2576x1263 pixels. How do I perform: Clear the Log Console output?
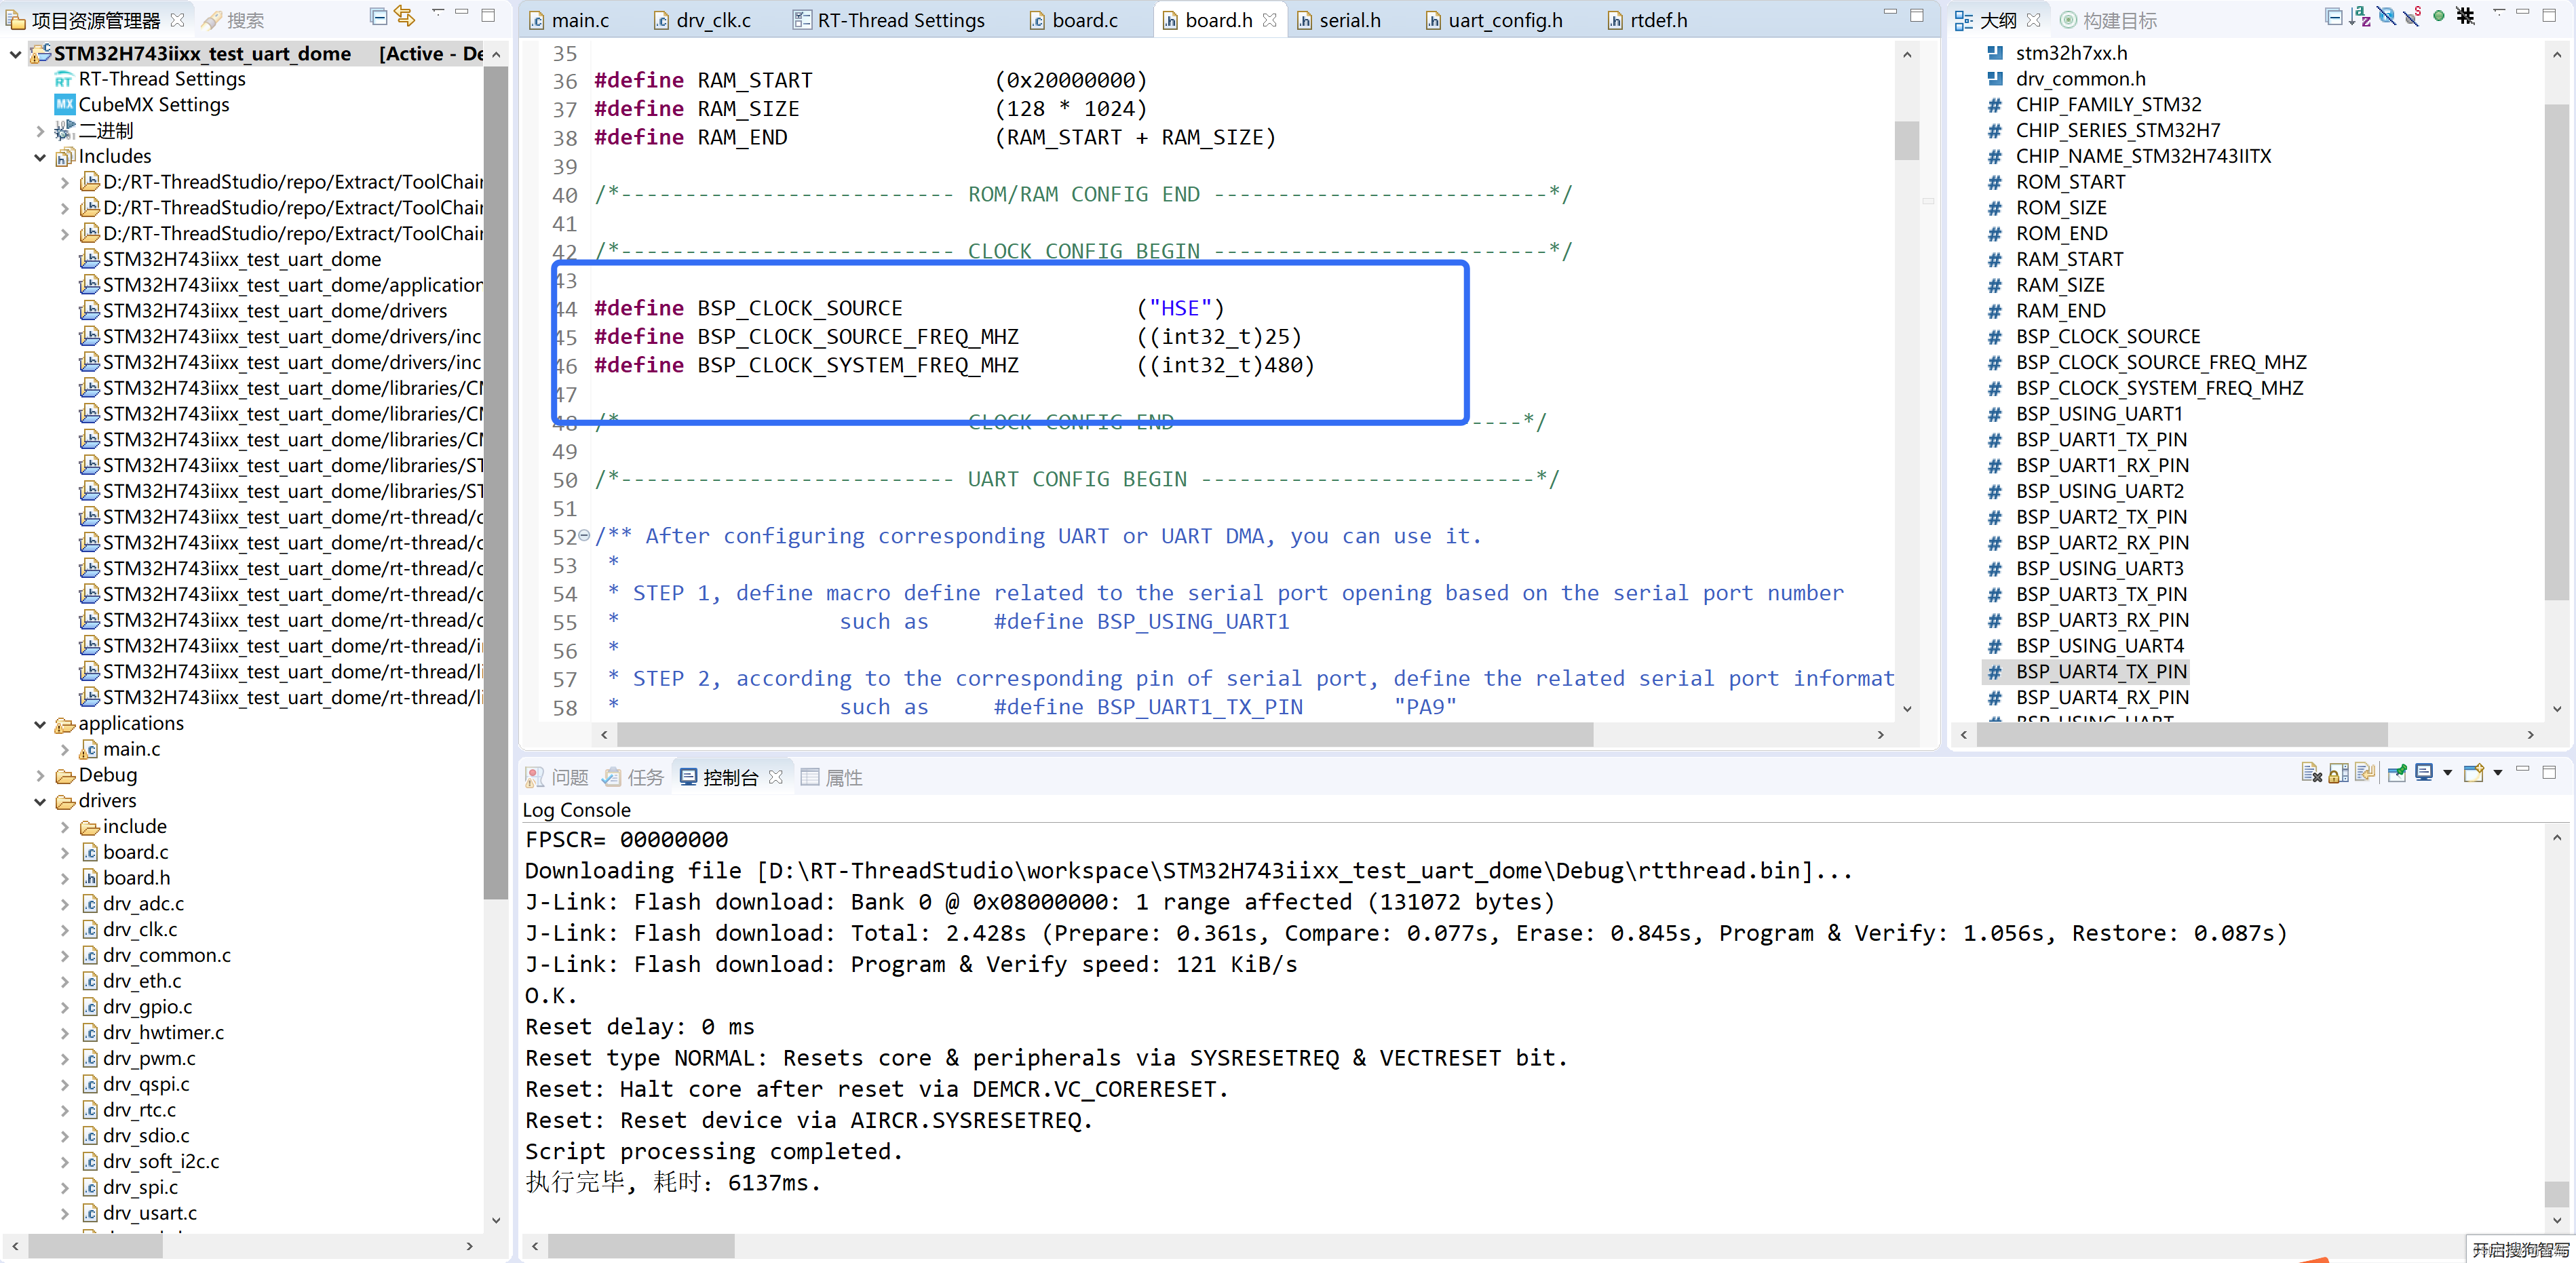pyautogui.click(x=2311, y=773)
